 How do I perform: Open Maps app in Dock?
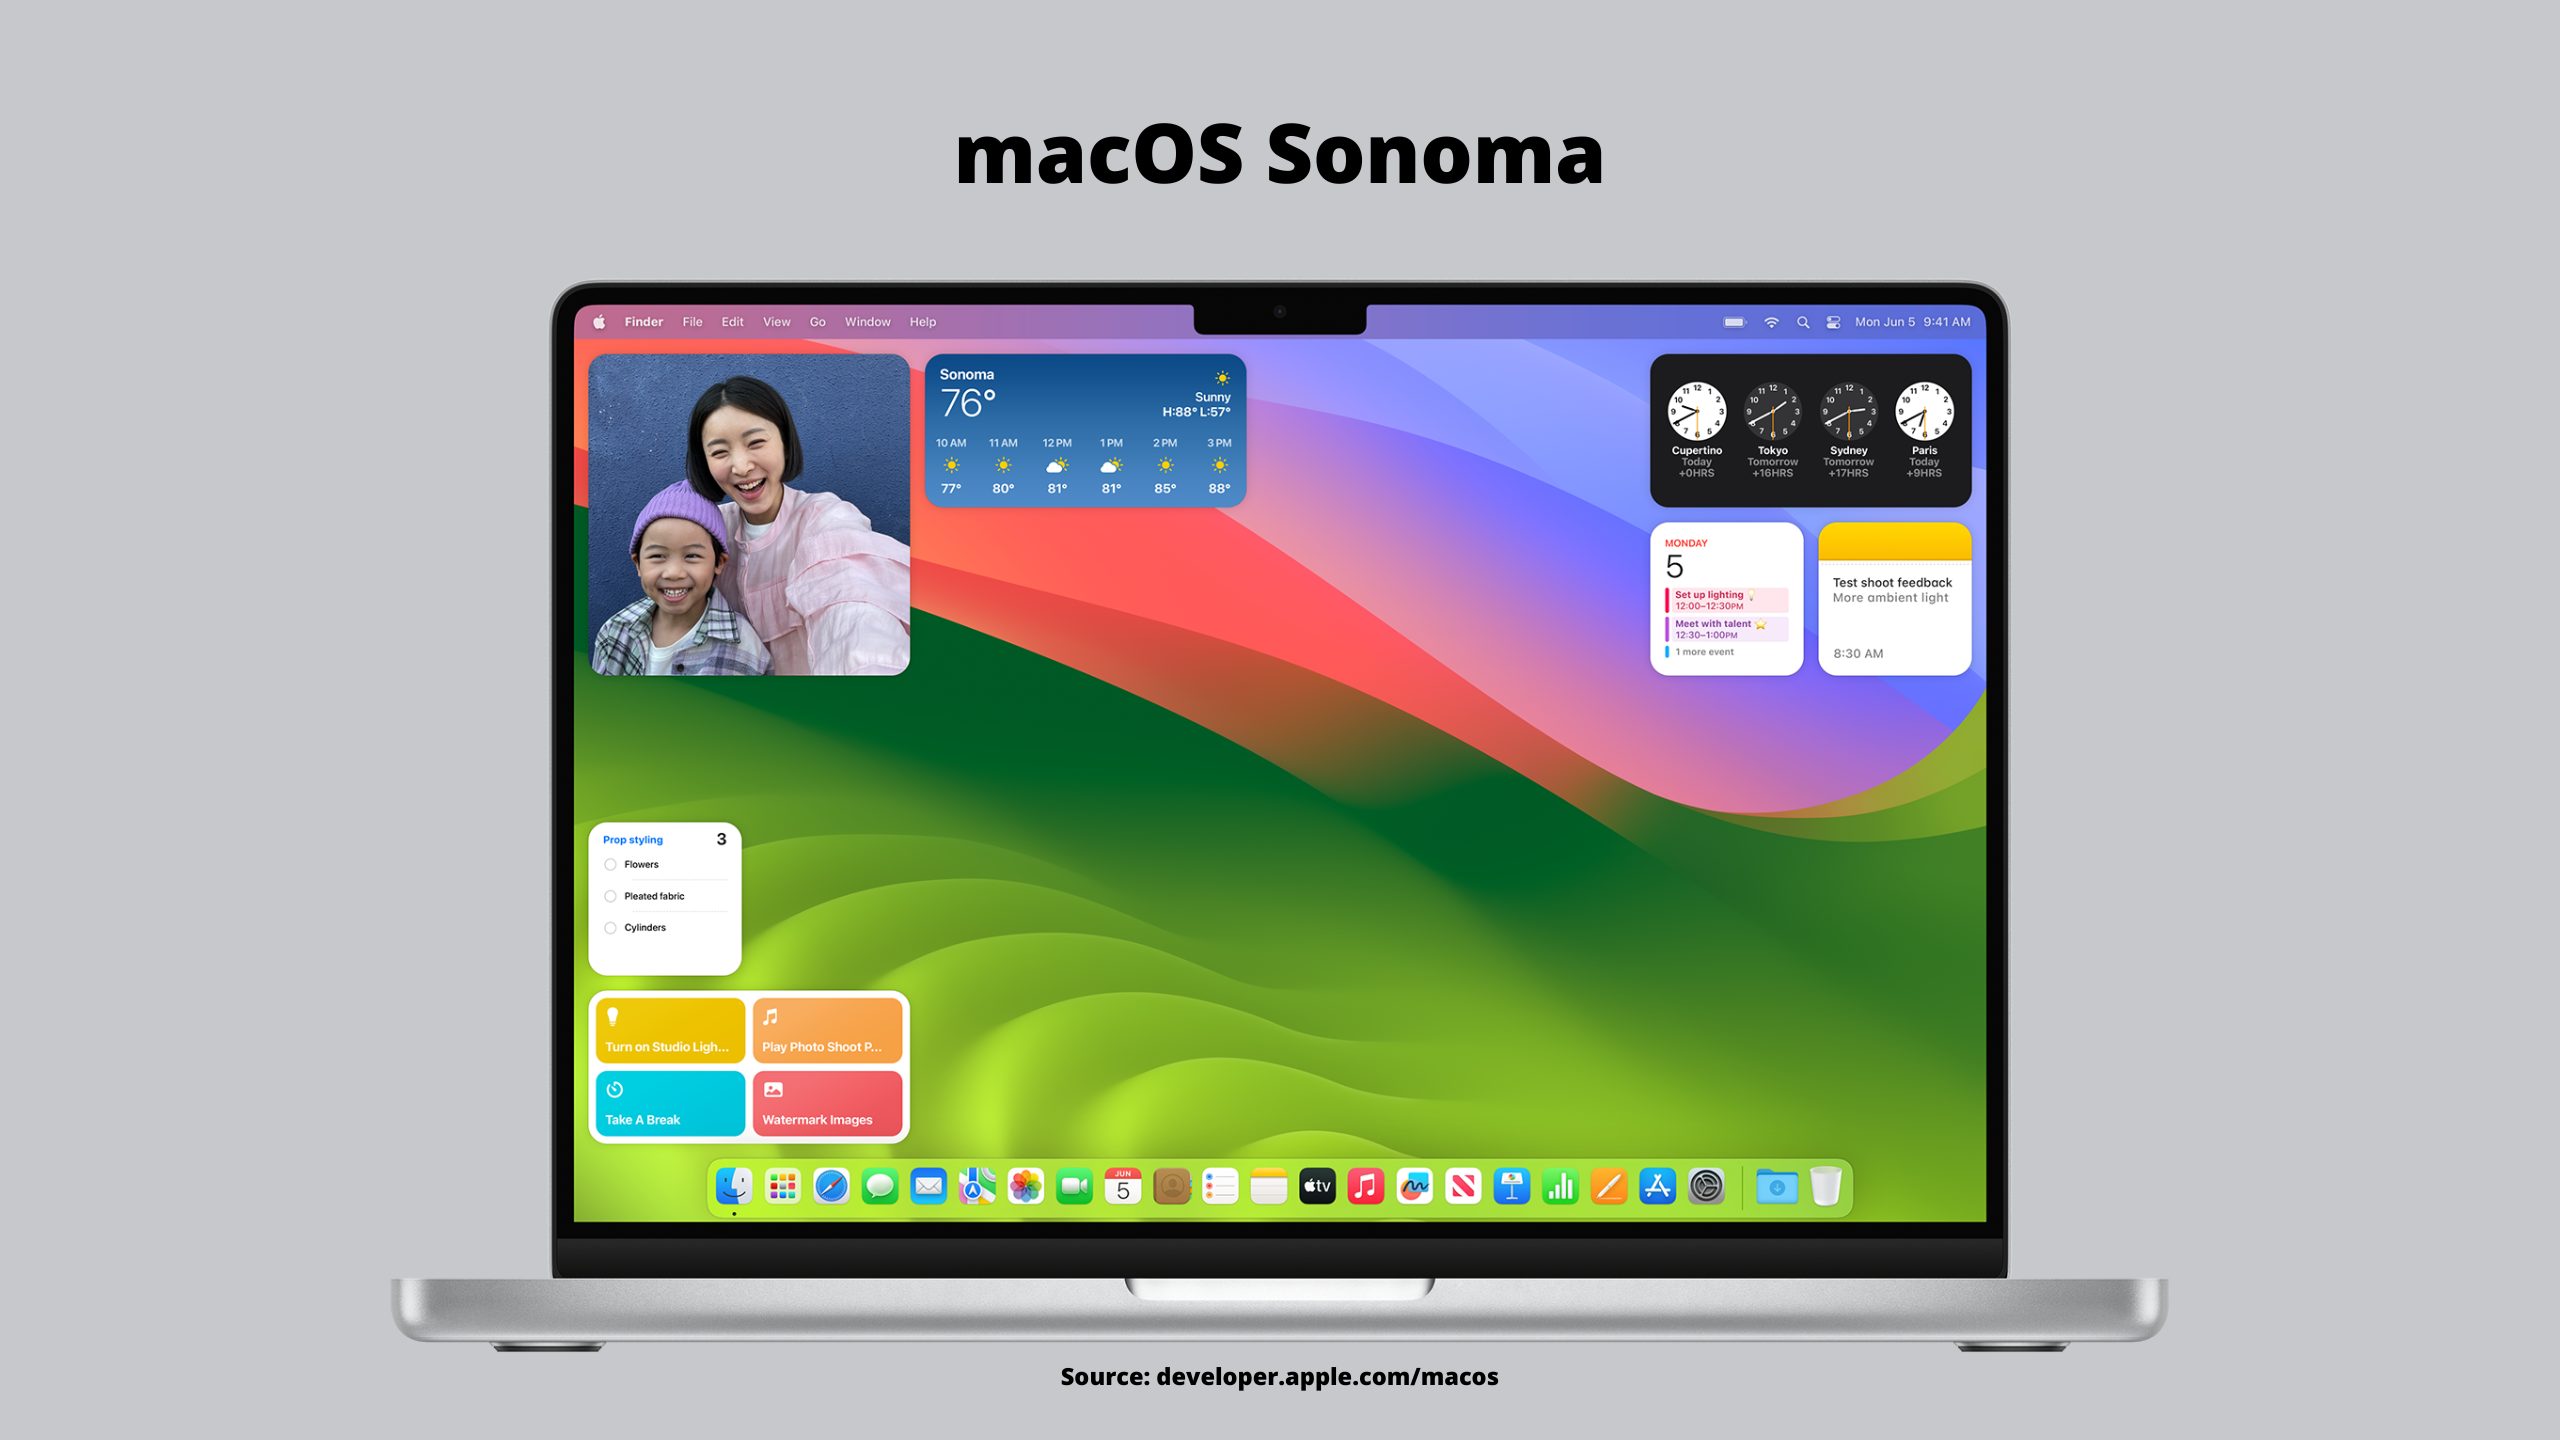point(972,1187)
